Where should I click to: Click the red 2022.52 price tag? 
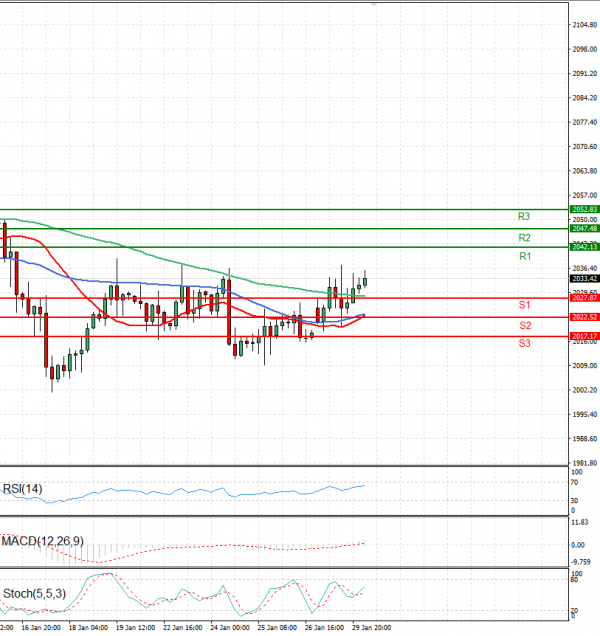tap(585, 317)
